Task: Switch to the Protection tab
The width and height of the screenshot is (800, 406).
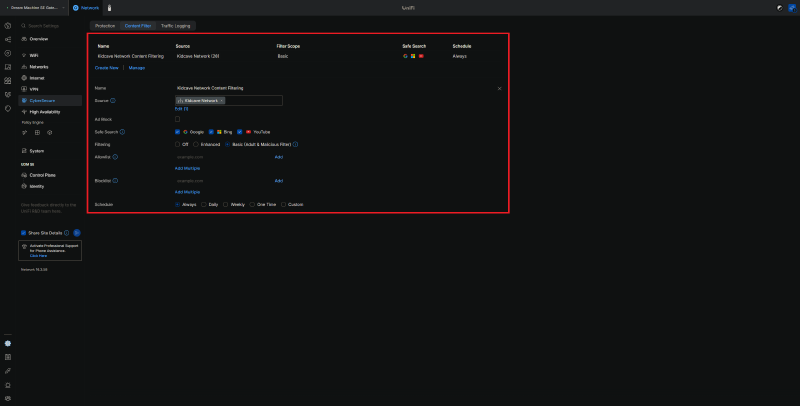Action: point(105,26)
